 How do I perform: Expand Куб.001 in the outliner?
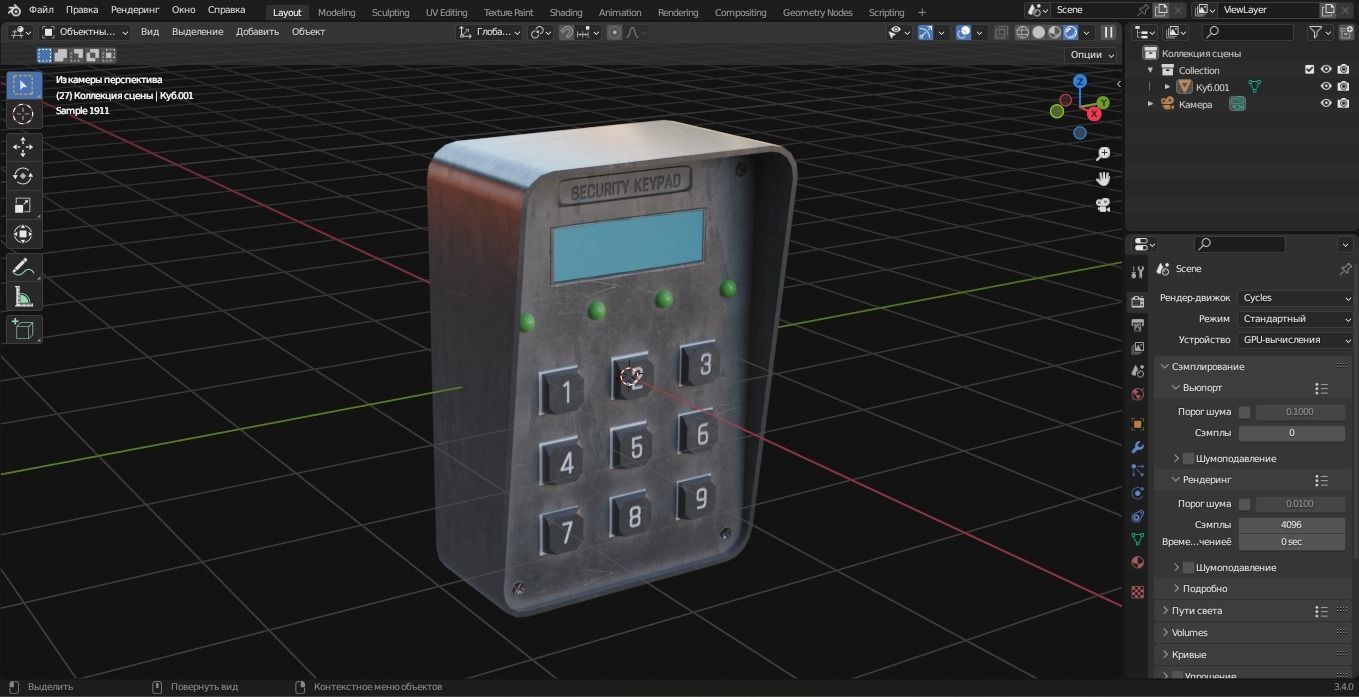click(1167, 87)
